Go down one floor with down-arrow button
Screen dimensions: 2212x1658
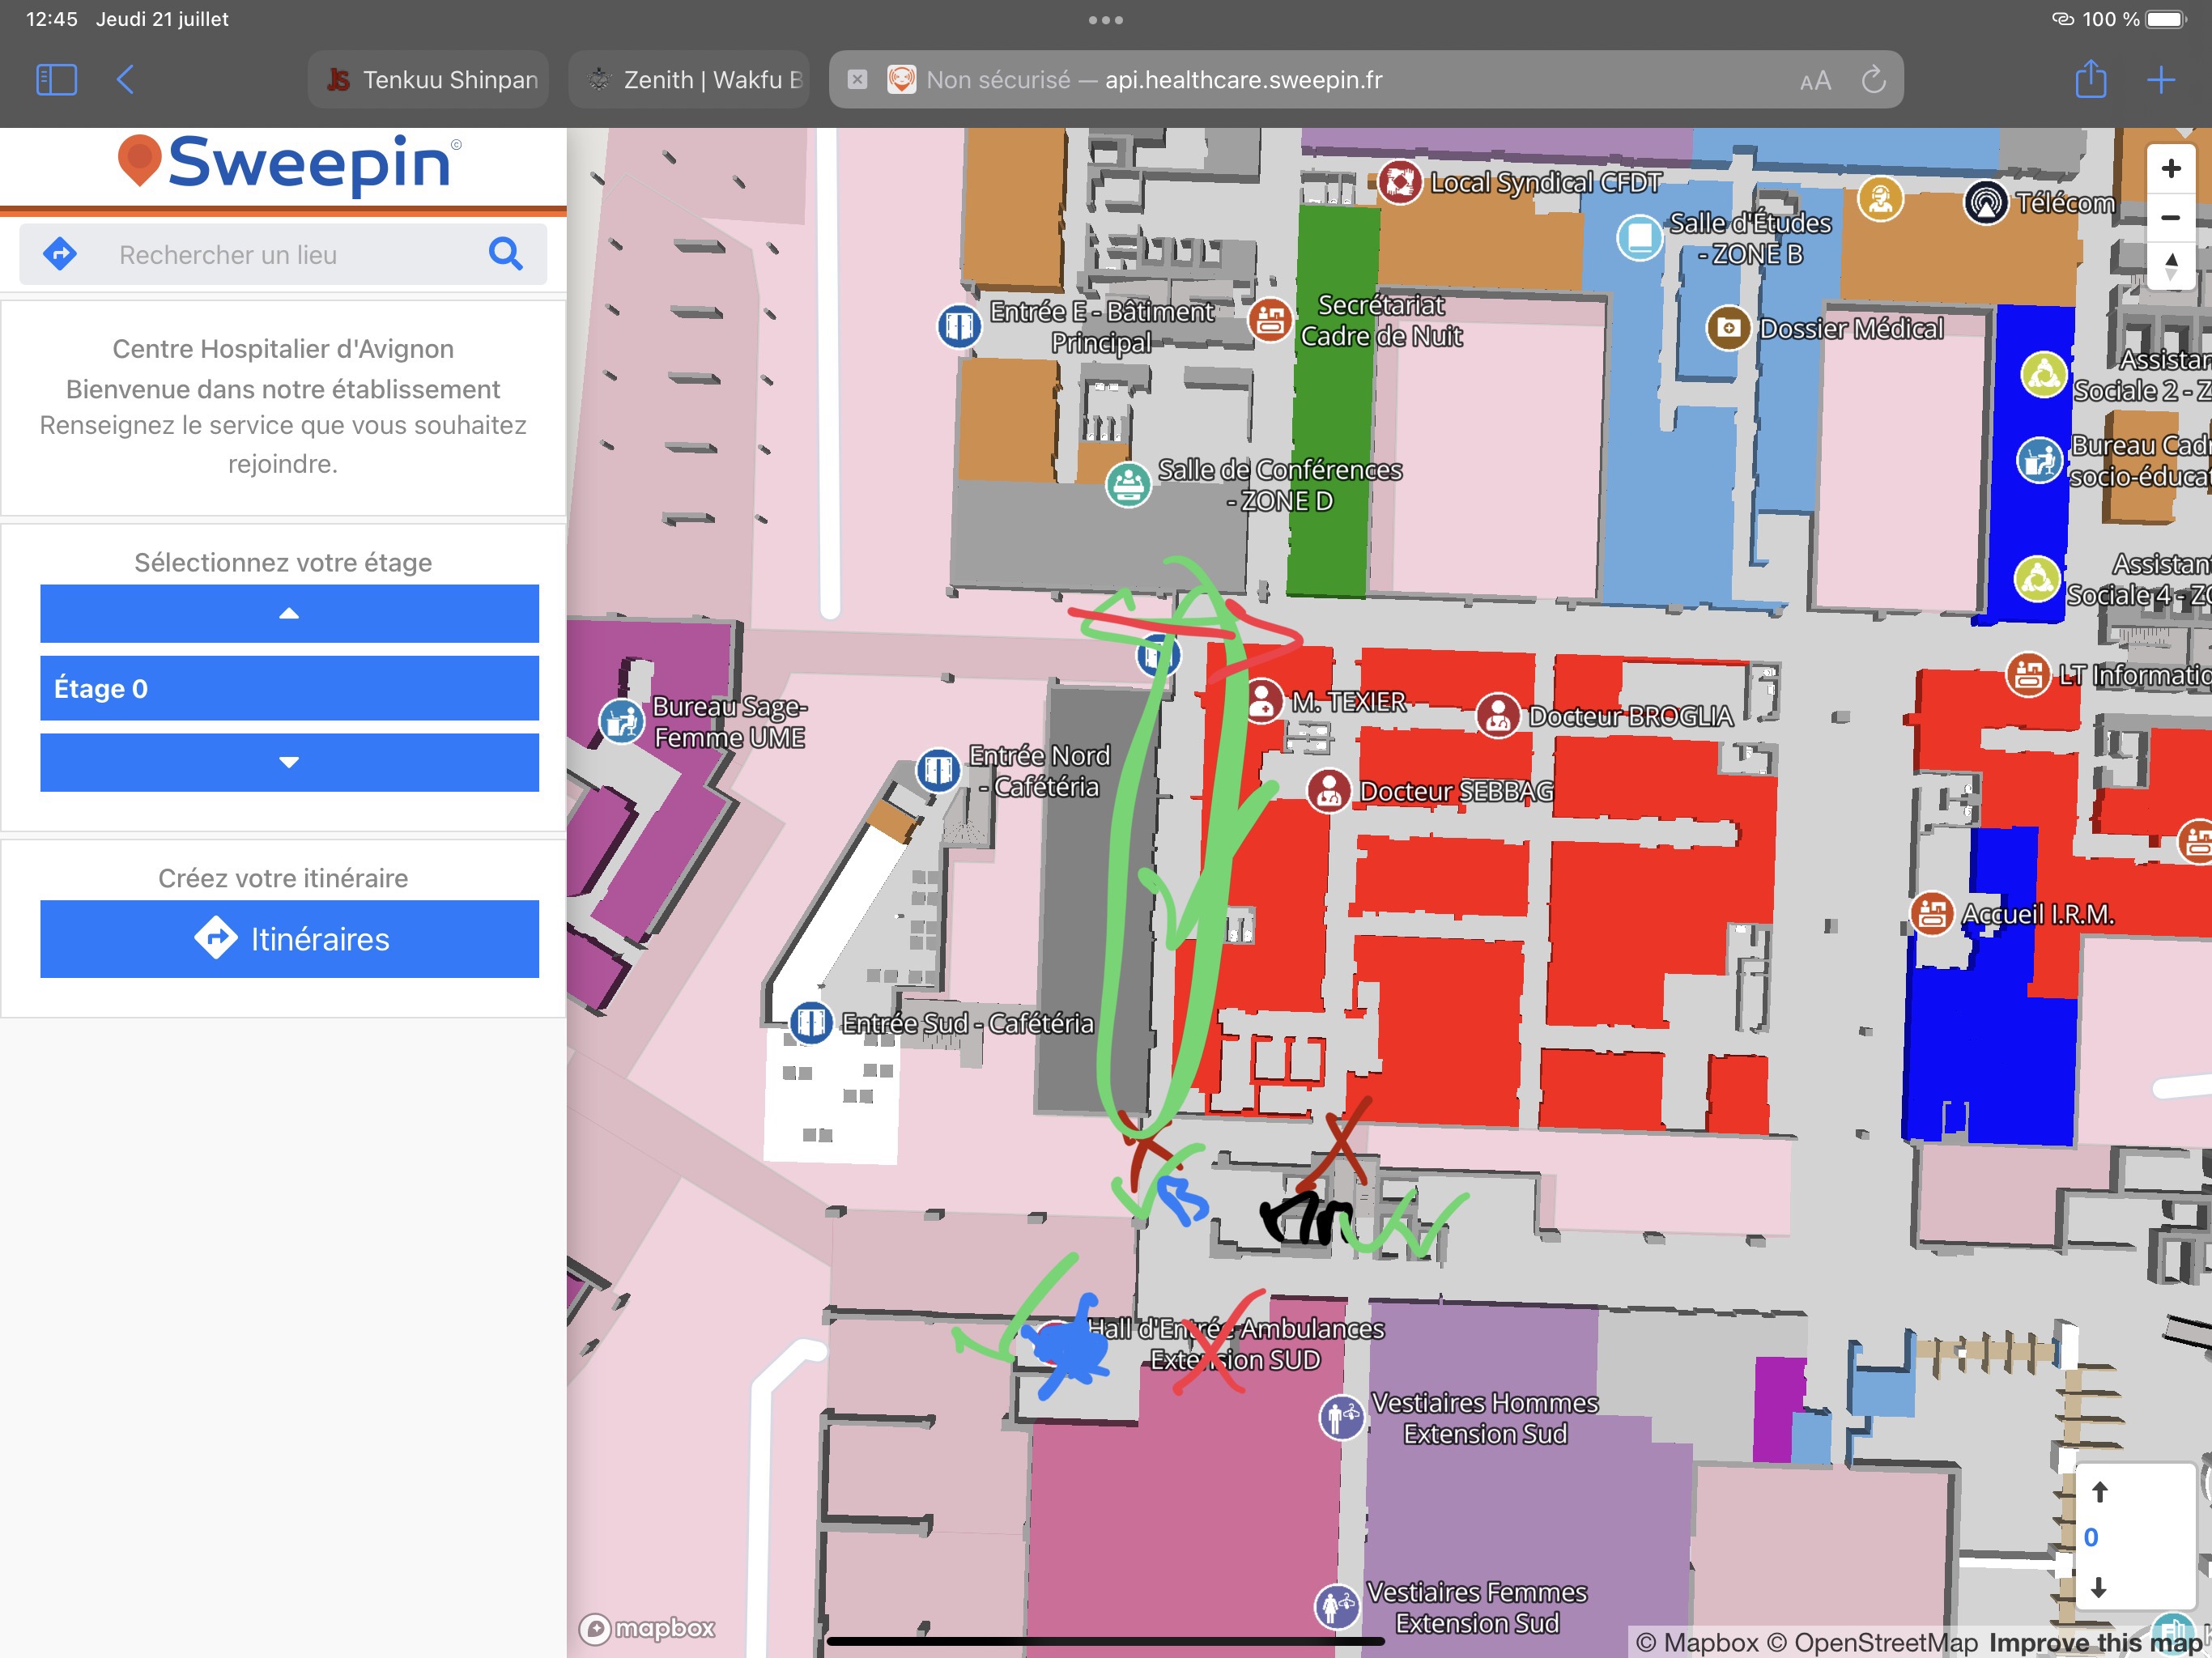coord(289,762)
